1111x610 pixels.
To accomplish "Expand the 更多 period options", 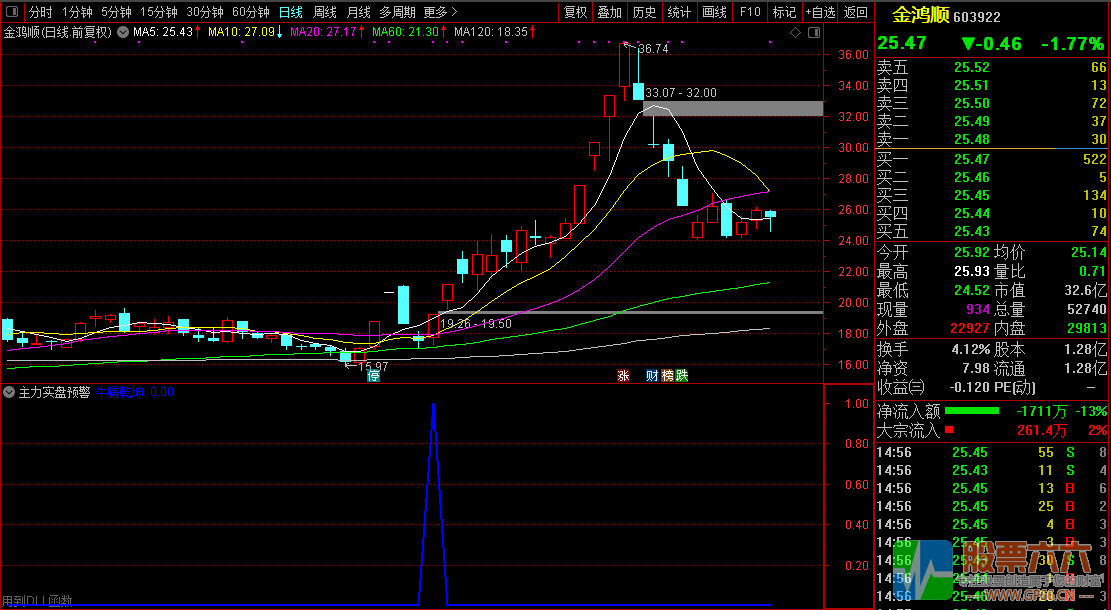I will pos(440,12).
